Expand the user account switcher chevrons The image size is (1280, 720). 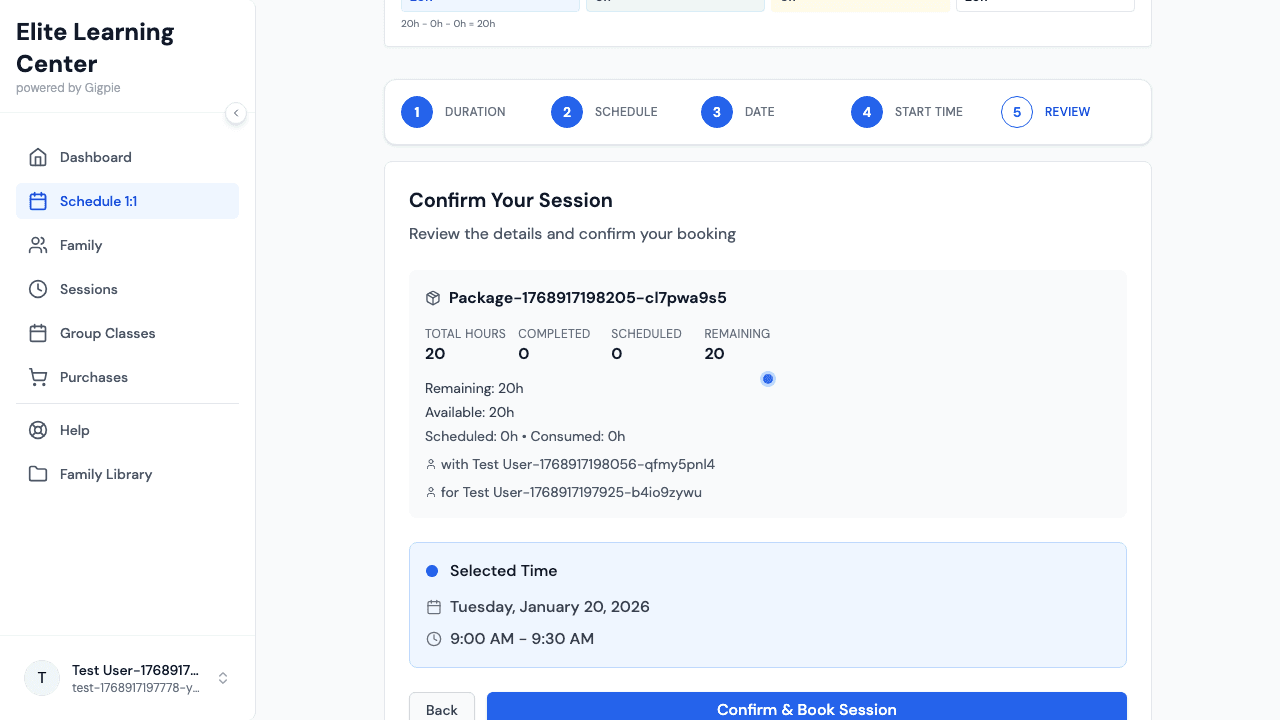[223, 678]
